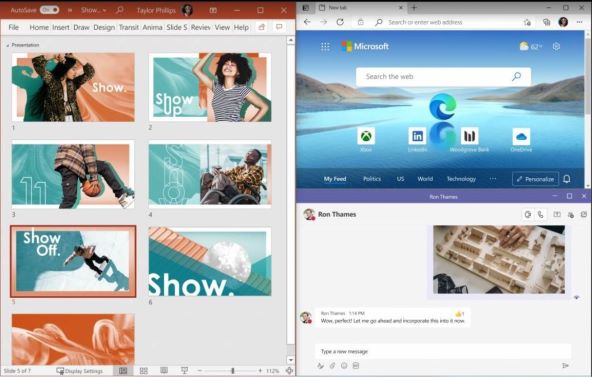
Task: Select slide 2 thumbnail Show Up
Action: (x=210, y=87)
